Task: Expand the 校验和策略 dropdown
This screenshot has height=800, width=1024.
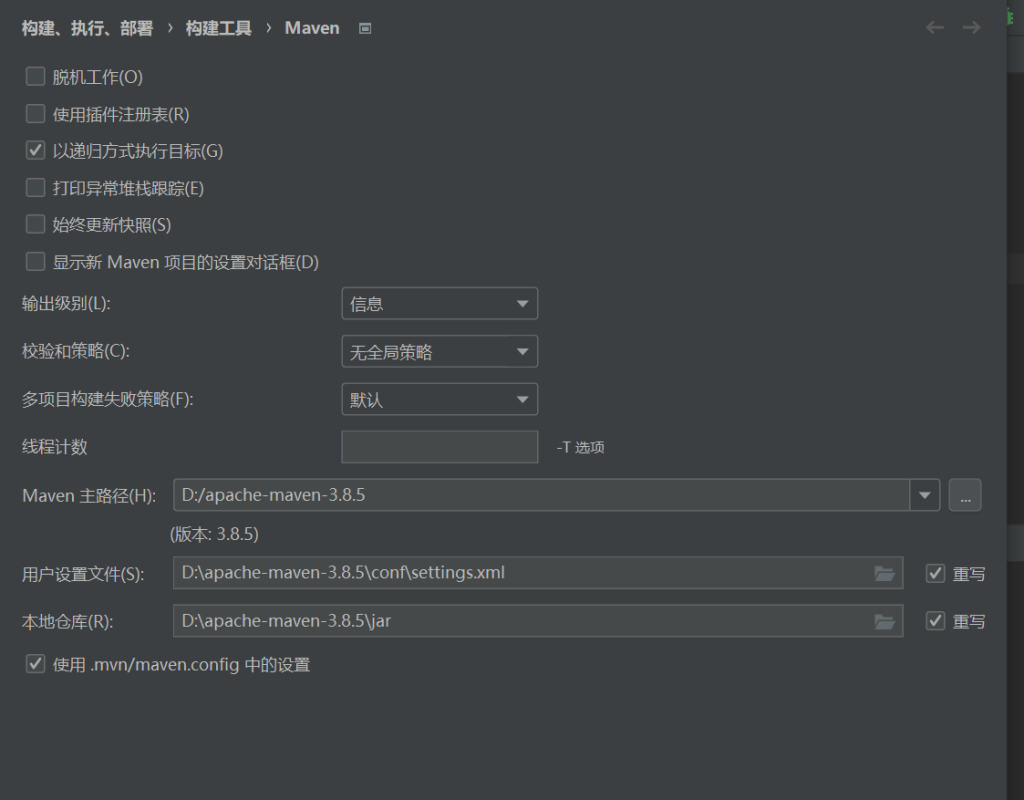Action: (439, 352)
